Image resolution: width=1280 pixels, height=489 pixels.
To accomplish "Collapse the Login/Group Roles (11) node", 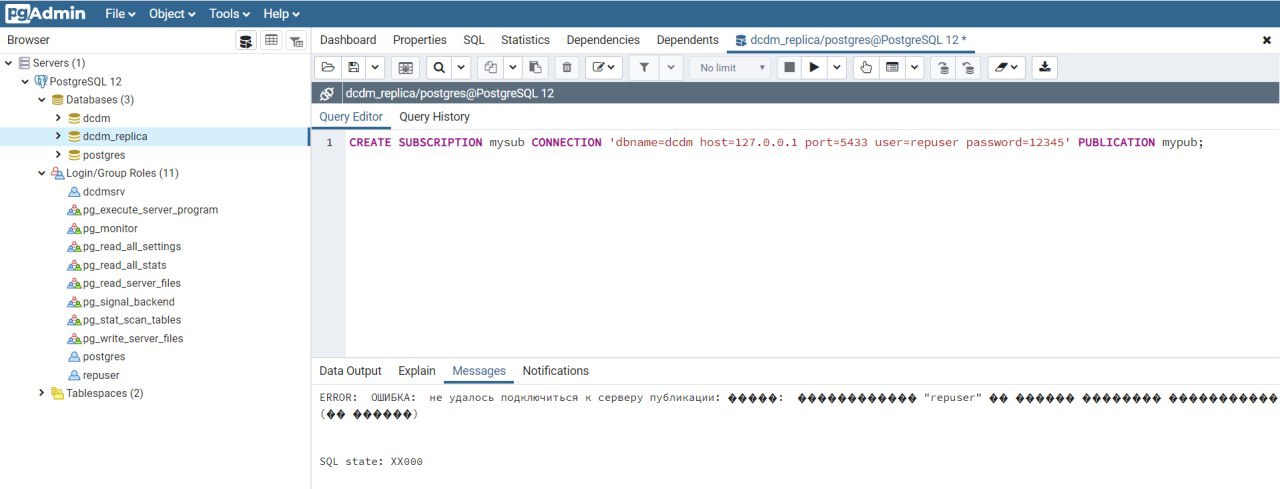I will 42,173.
